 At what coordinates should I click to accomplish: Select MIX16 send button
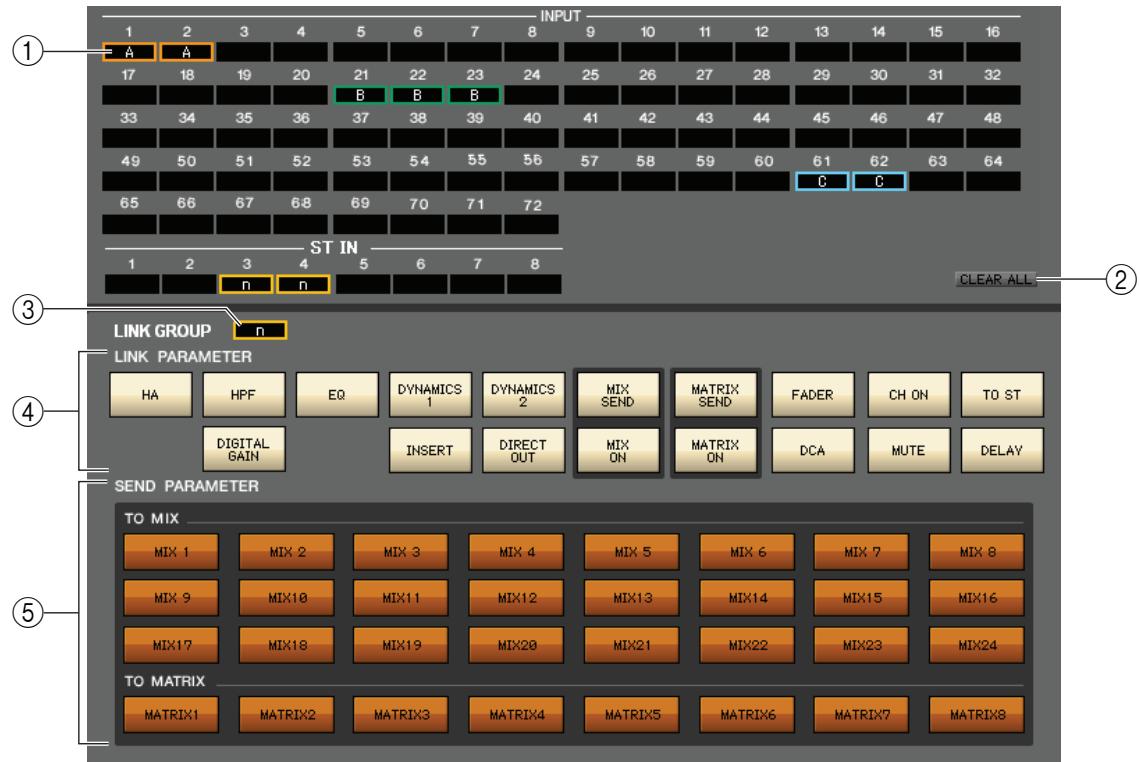click(x=977, y=598)
